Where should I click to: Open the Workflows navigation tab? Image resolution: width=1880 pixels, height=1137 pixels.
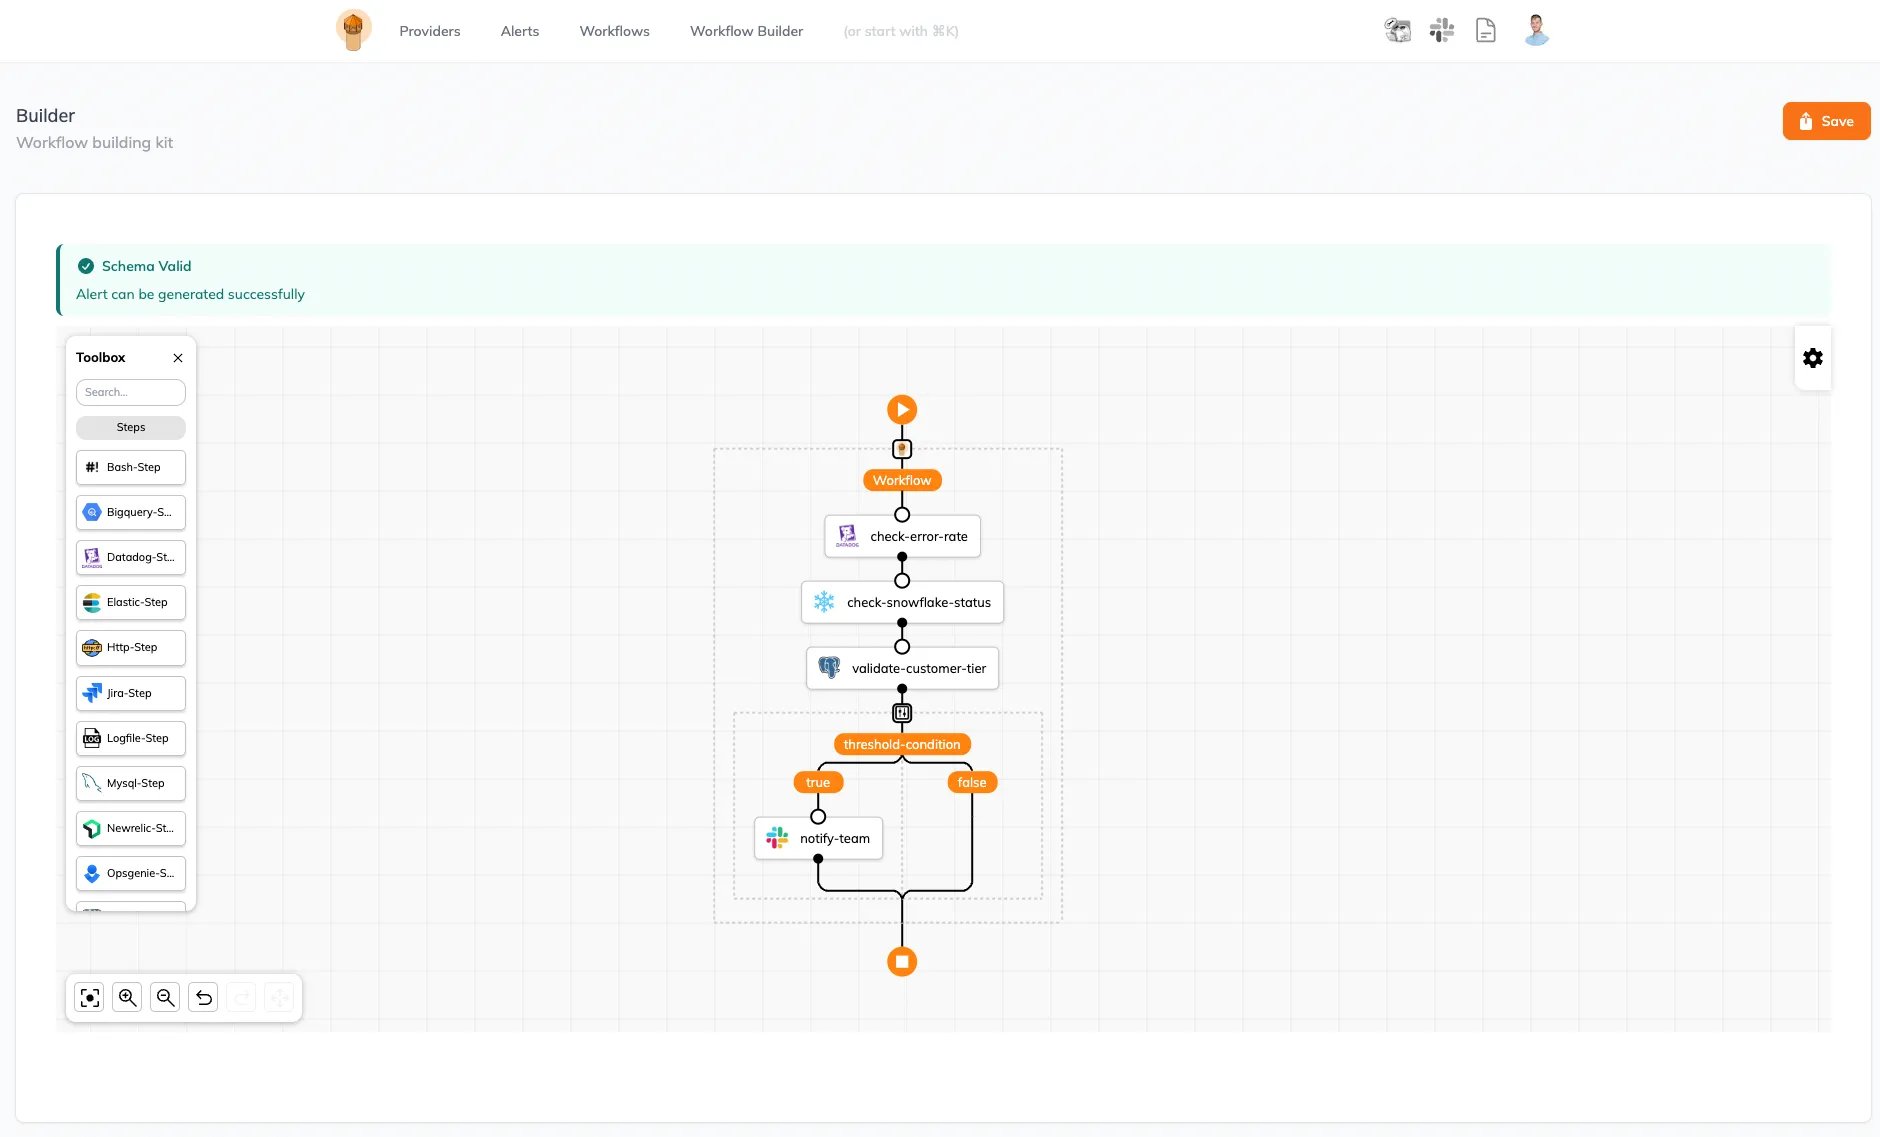[614, 31]
